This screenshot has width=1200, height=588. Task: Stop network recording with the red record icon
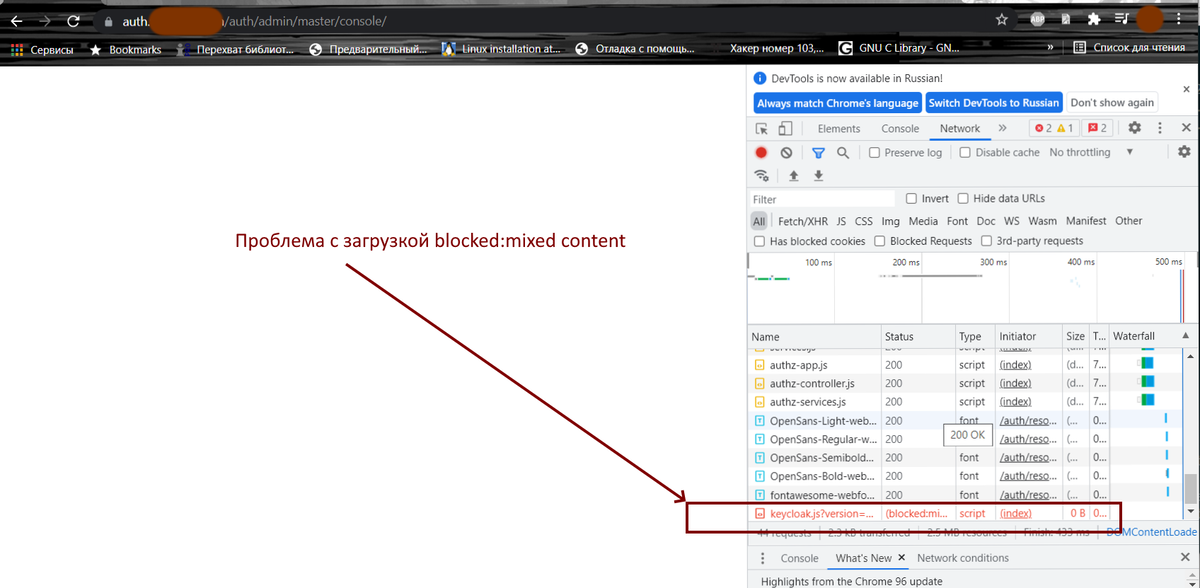pyautogui.click(x=761, y=152)
